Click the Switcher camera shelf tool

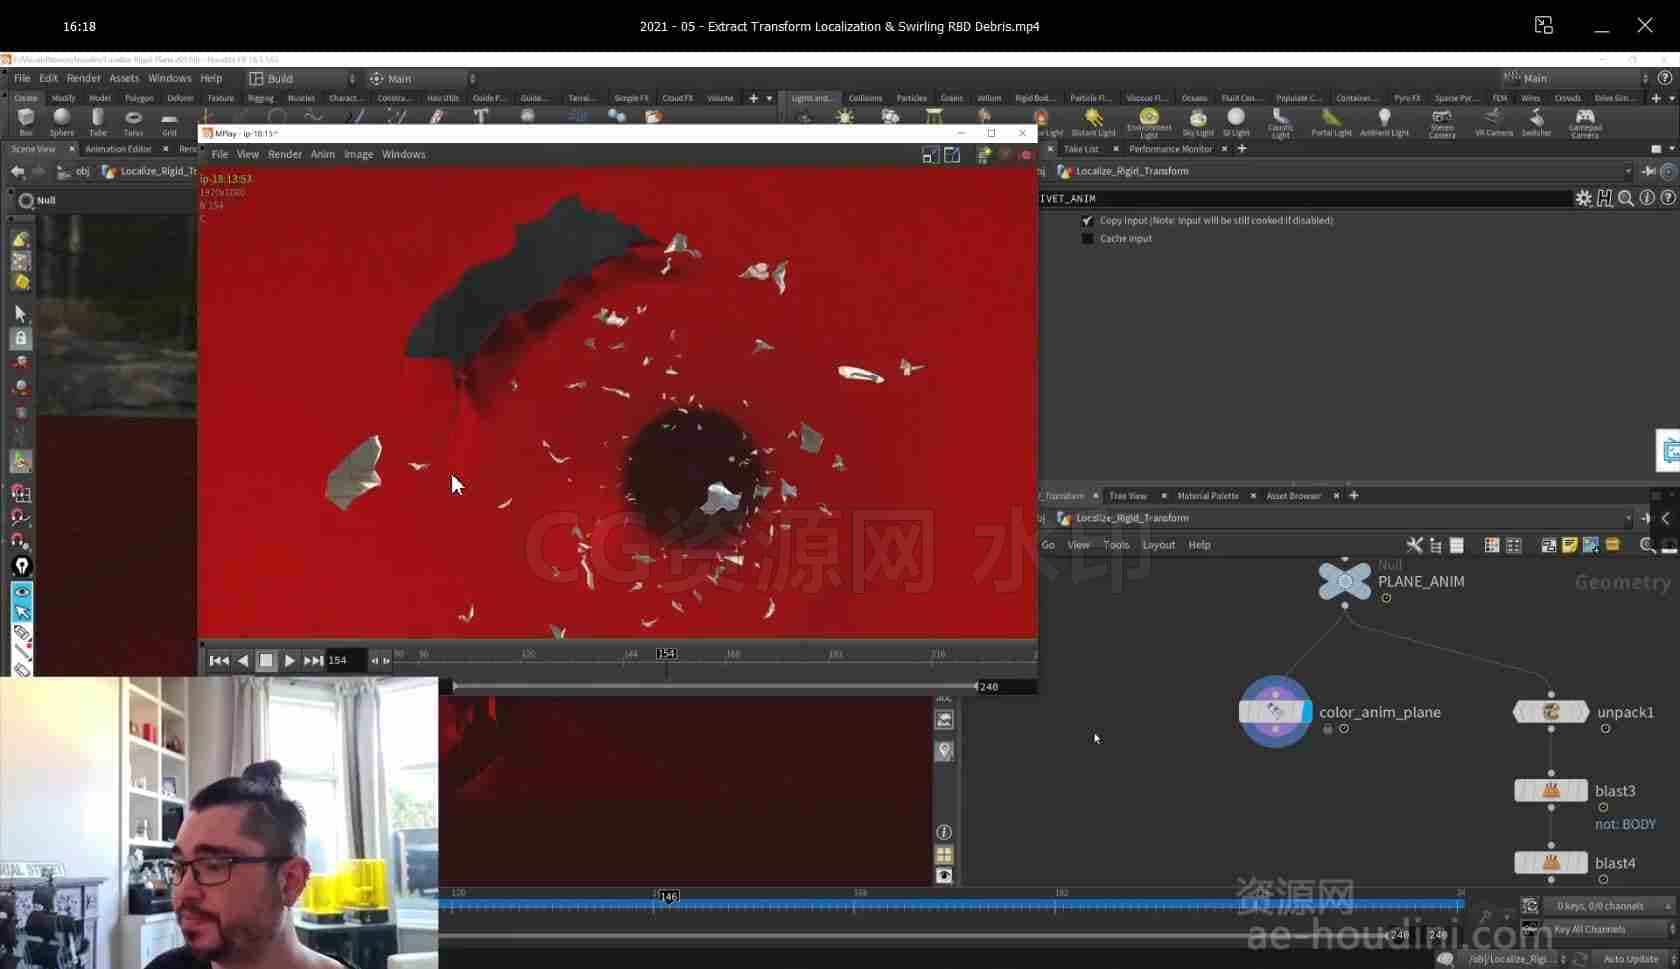tap(1536, 123)
